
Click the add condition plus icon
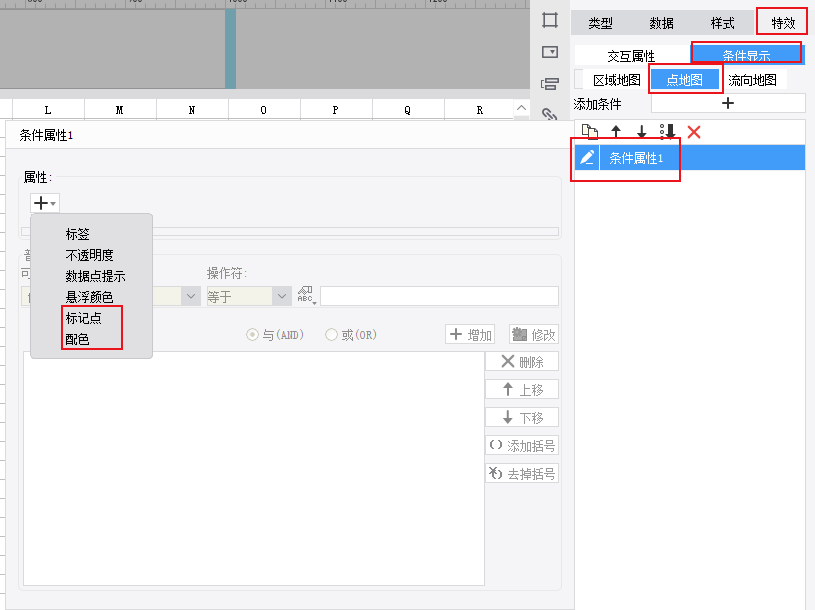(x=728, y=103)
